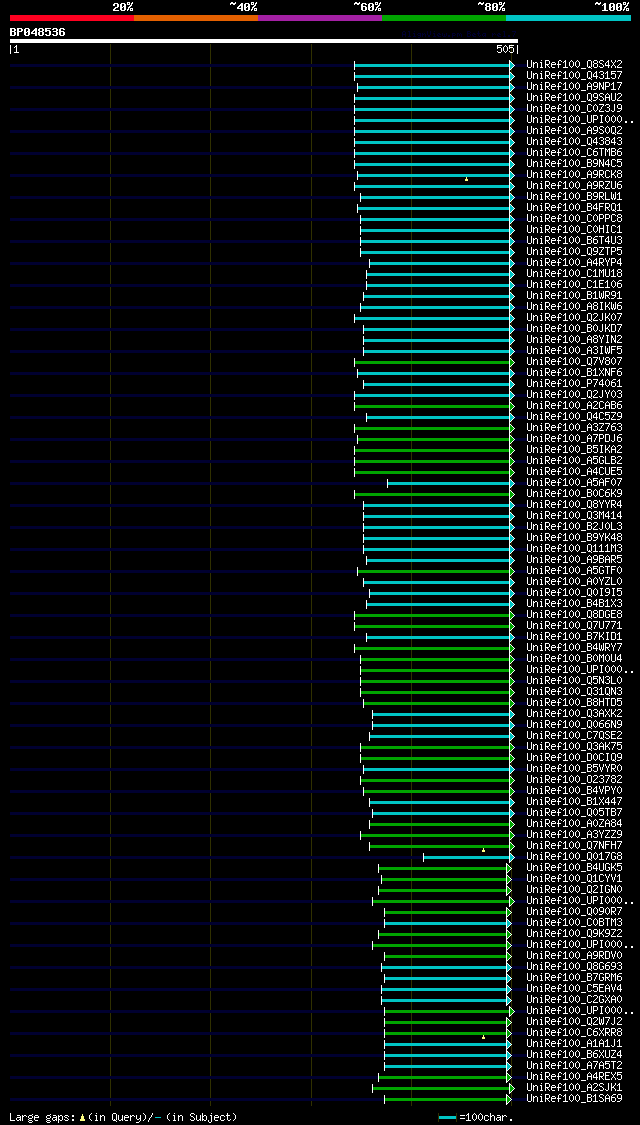Open hit UniRef100_B1X447
The width and height of the screenshot is (640, 1125).
[x=574, y=801]
